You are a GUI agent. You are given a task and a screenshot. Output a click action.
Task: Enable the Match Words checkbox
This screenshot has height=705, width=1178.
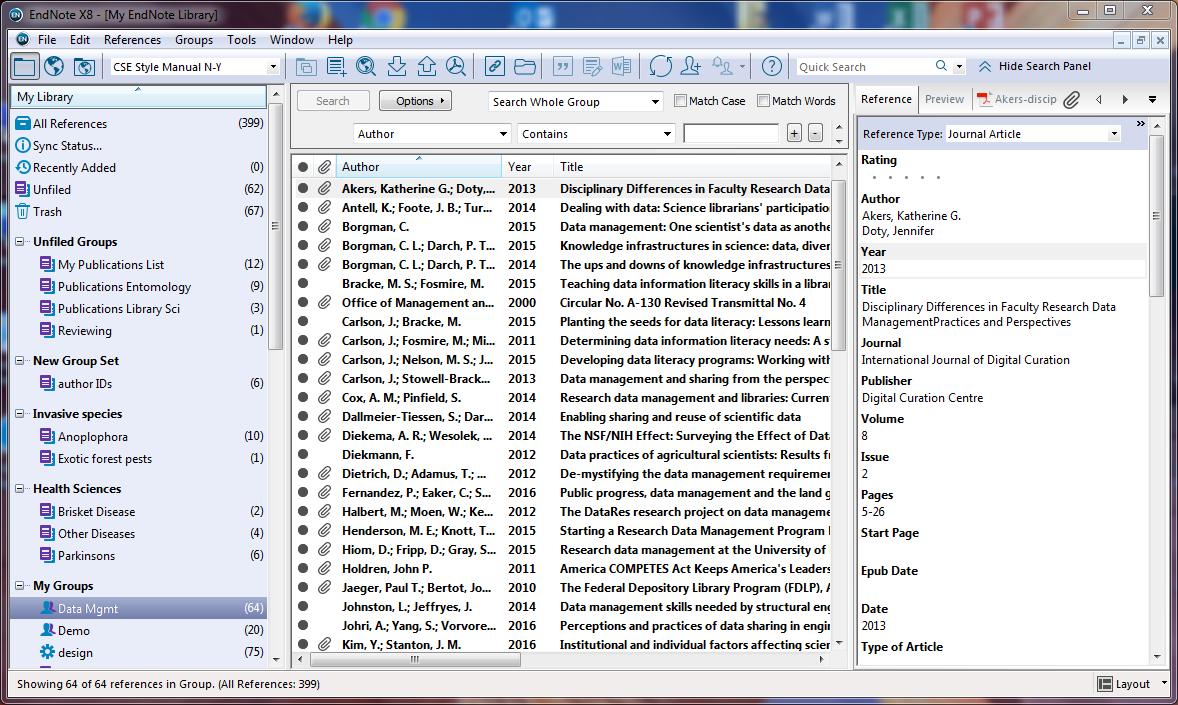(x=763, y=101)
